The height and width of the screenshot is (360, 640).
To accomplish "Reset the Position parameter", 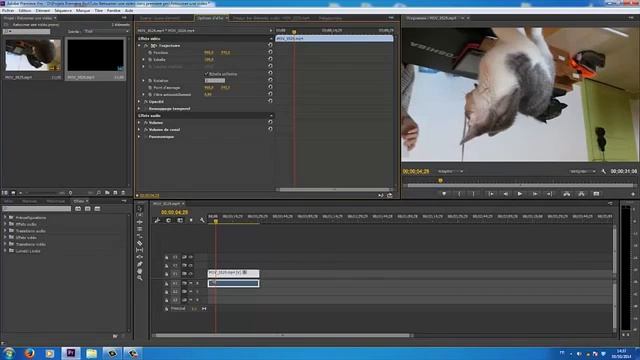I will (x=270, y=52).
